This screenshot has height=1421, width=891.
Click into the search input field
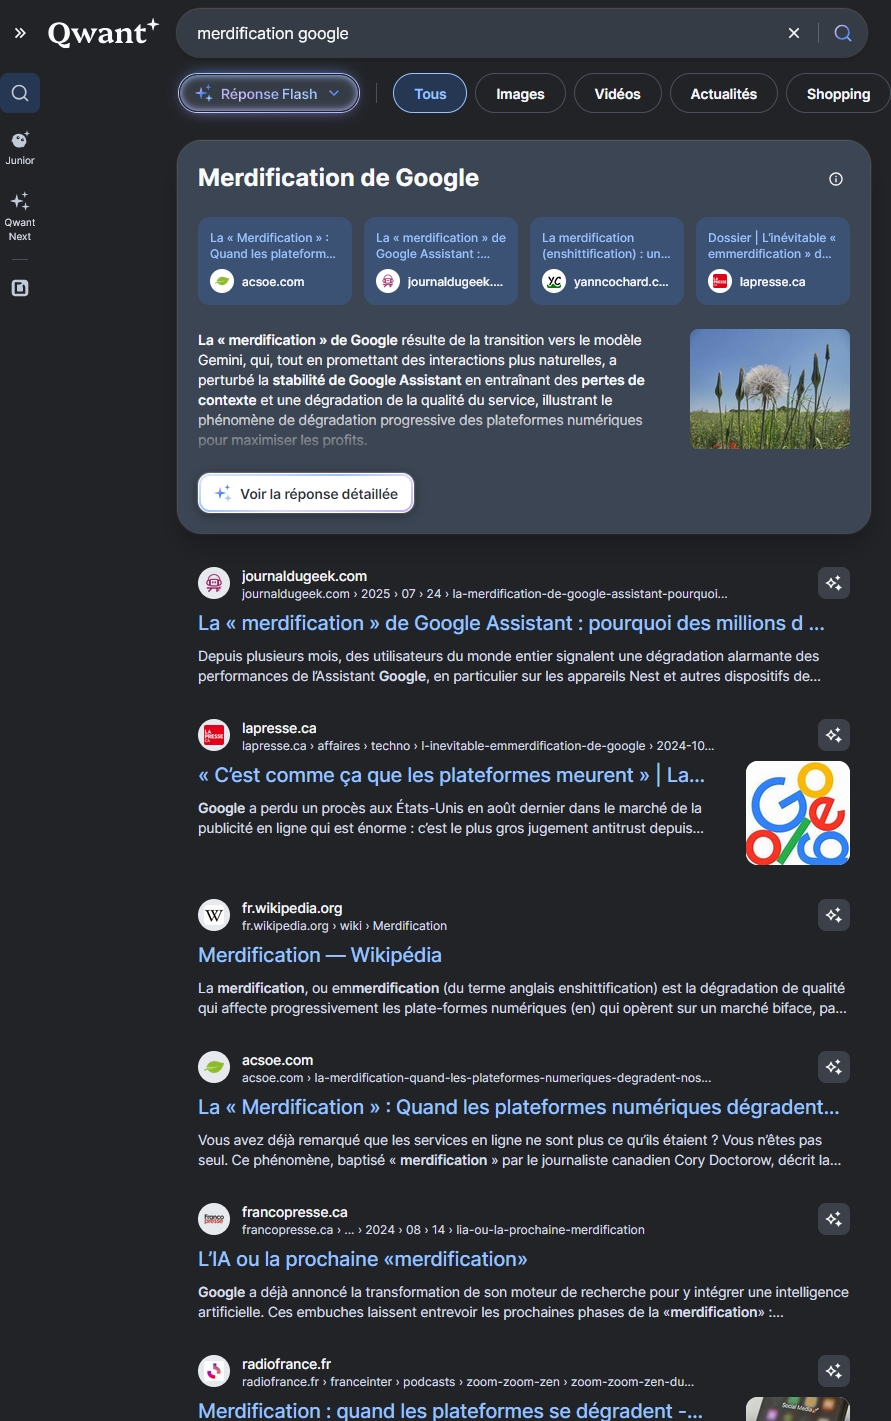(x=480, y=33)
